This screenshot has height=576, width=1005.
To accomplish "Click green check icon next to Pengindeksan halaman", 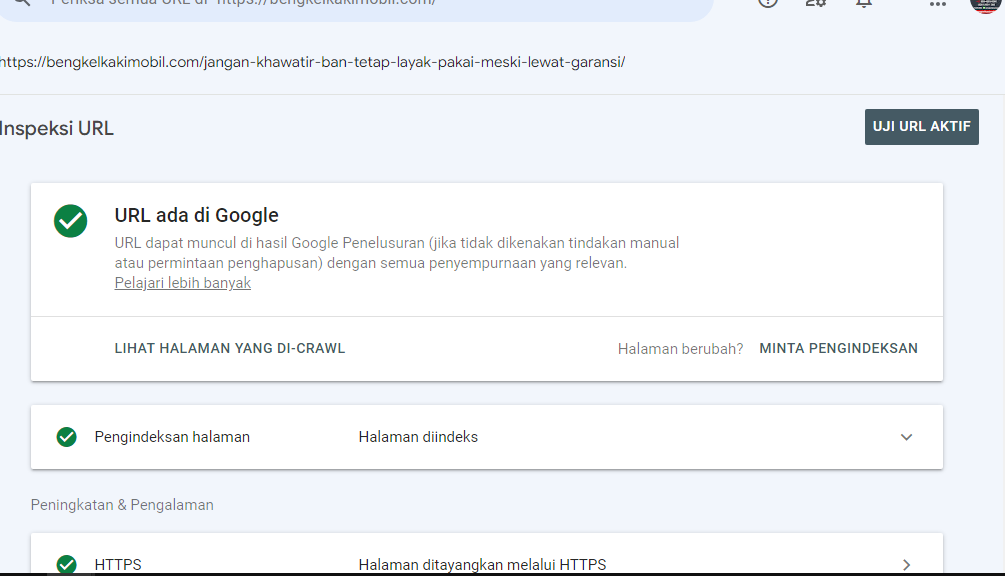I will coord(67,437).
